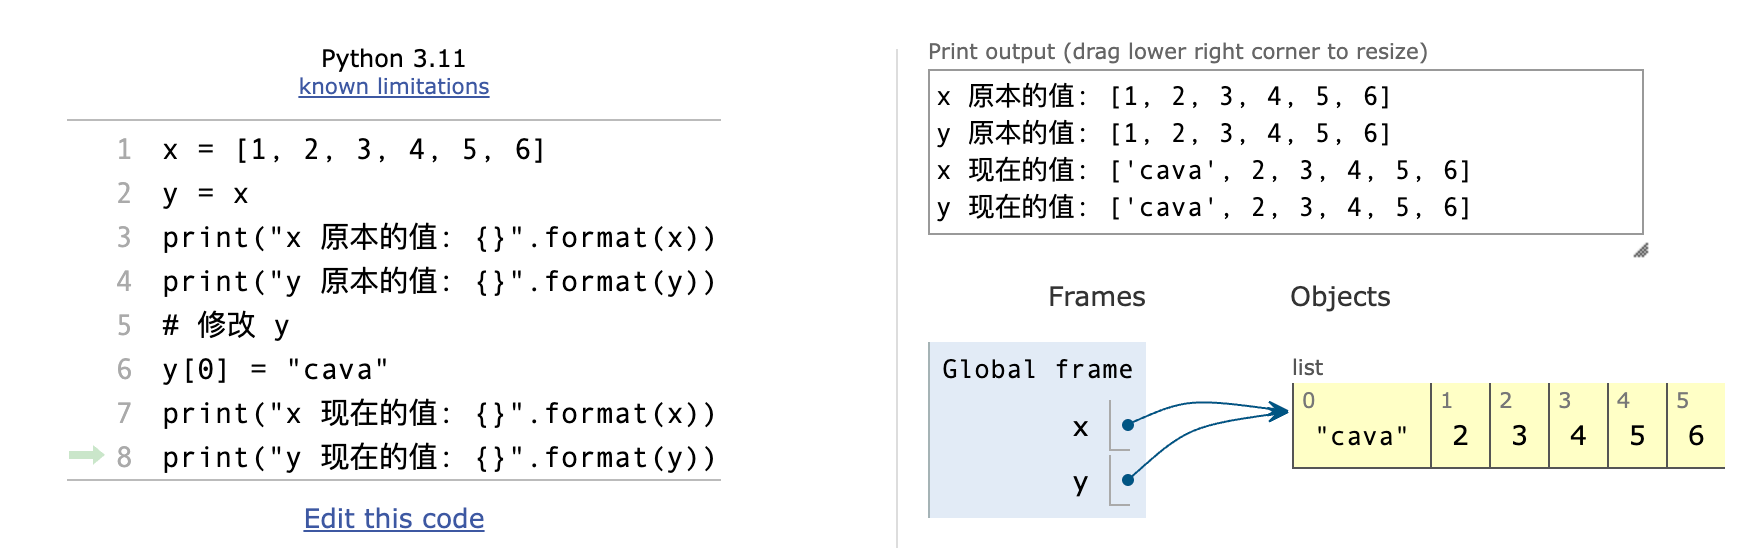Click code line y = x

pyautogui.click(x=206, y=194)
